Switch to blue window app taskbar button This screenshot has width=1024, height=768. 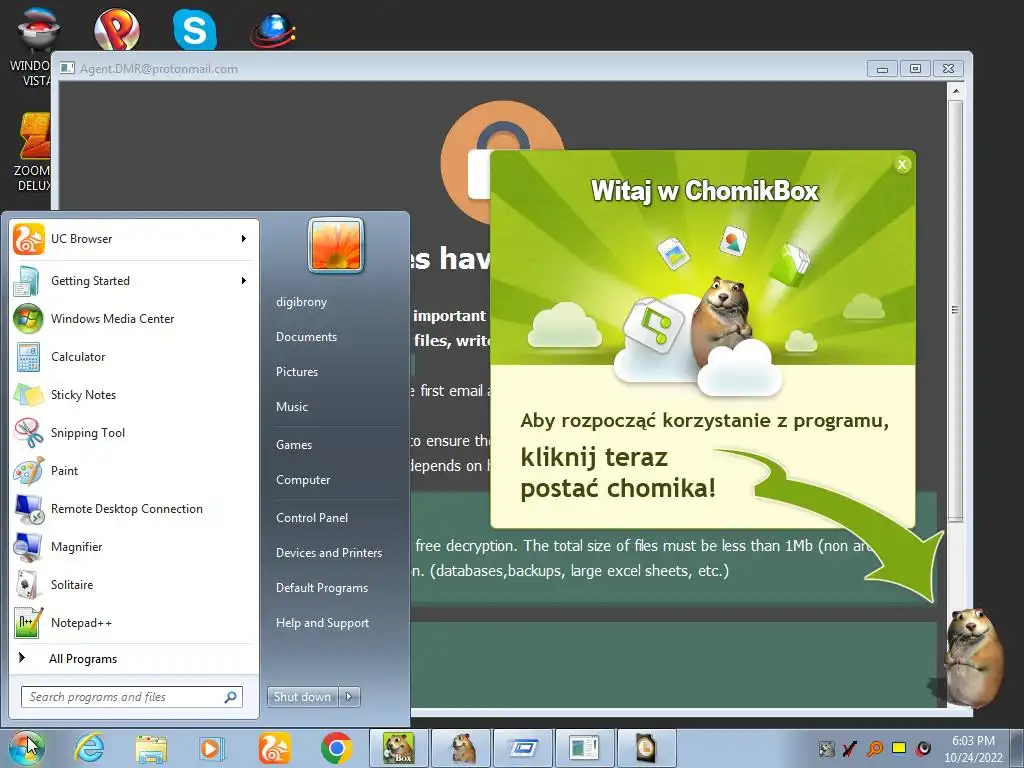pos(523,748)
